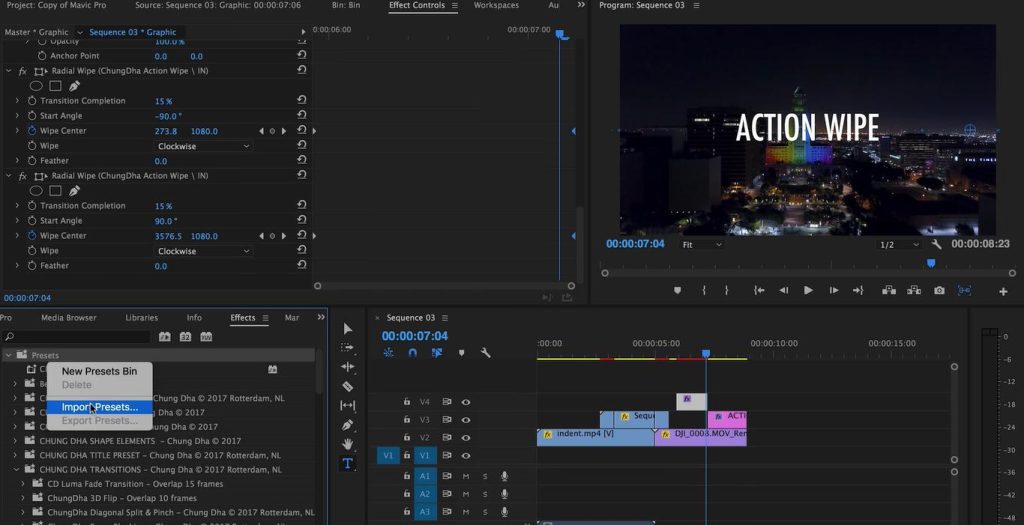Screen dimensions: 1024x525
Task: Click the timeline 00:00:07:04 timecode
Action: tap(415, 336)
